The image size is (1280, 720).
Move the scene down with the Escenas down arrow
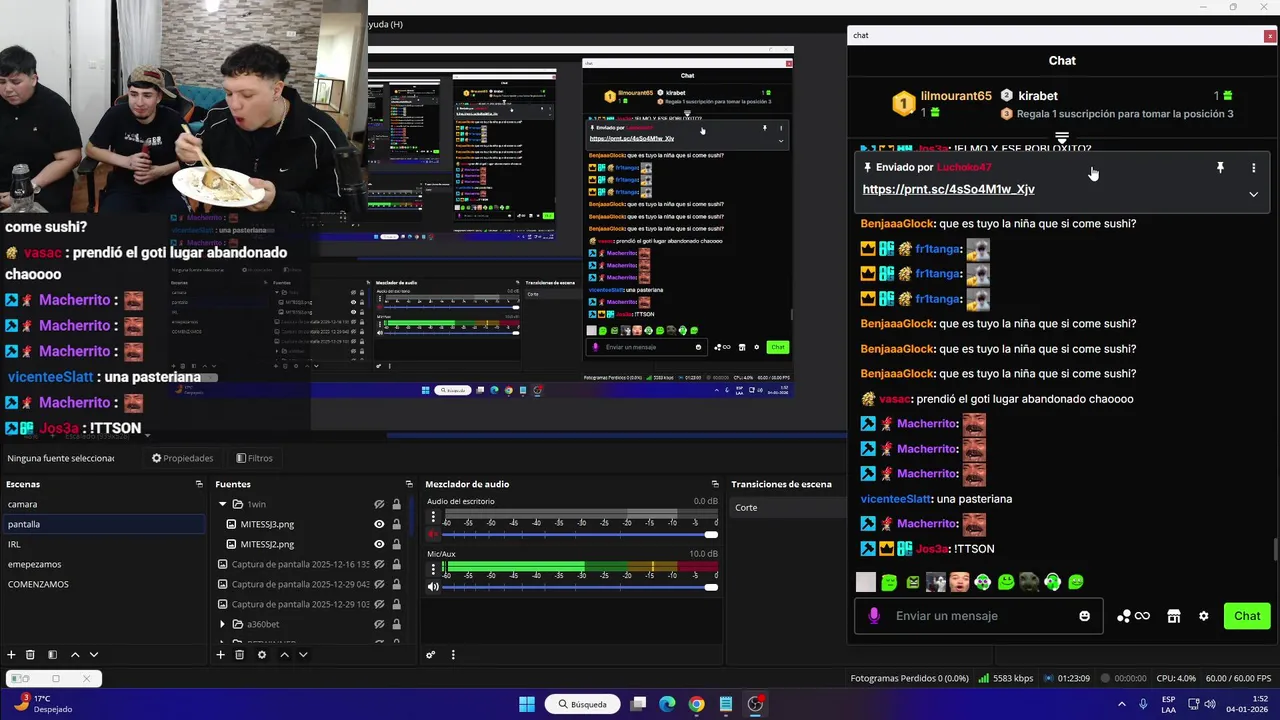[x=94, y=655]
